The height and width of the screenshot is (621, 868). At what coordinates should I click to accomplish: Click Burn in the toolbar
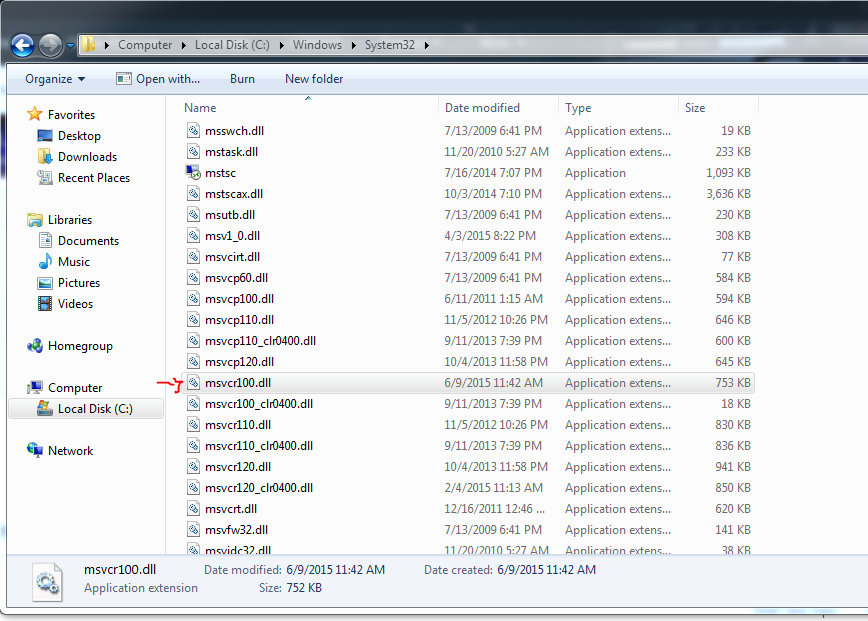coord(242,79)
